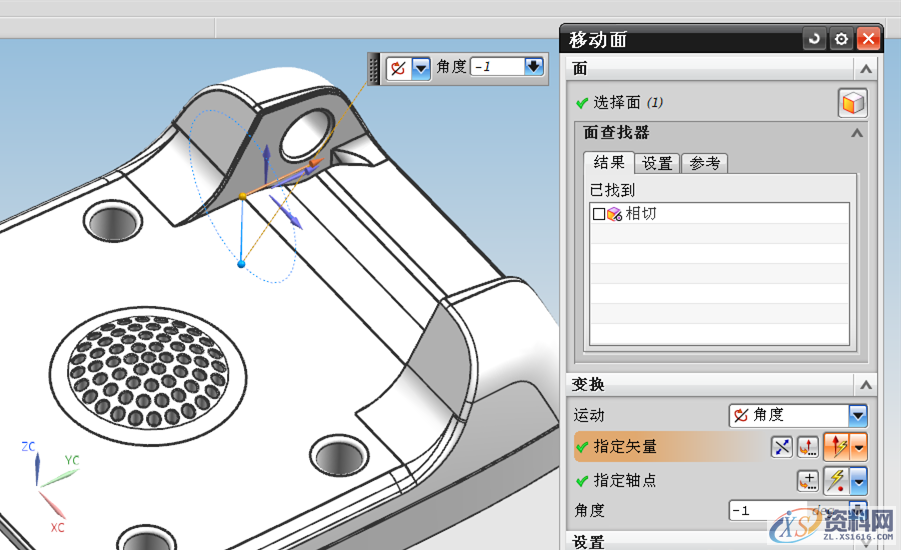Open the 运动 motion type dropdown
The height and width of the screenshot is (550, 901).
(x=857, y=415)
